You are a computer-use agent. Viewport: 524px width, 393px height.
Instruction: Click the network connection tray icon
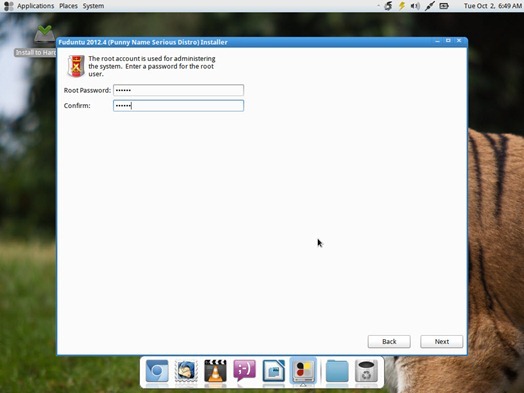429,6
